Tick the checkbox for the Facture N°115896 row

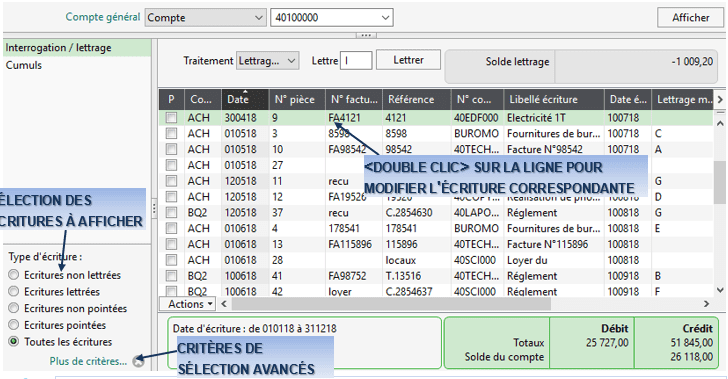point(171,244)
